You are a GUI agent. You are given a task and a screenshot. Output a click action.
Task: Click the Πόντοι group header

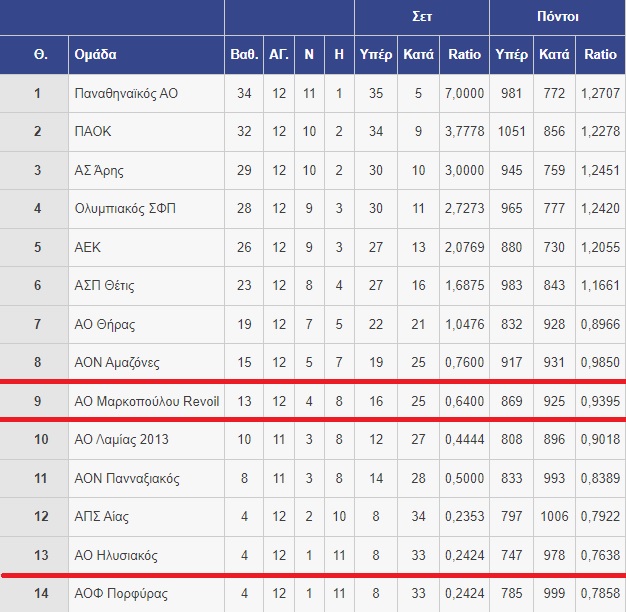click(x=557, y=16)
